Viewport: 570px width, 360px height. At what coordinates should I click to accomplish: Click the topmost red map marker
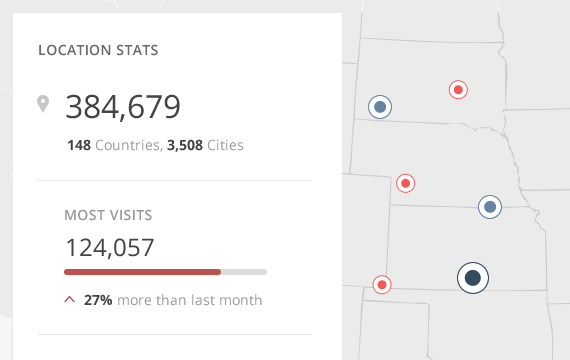[x=458, y=89]
